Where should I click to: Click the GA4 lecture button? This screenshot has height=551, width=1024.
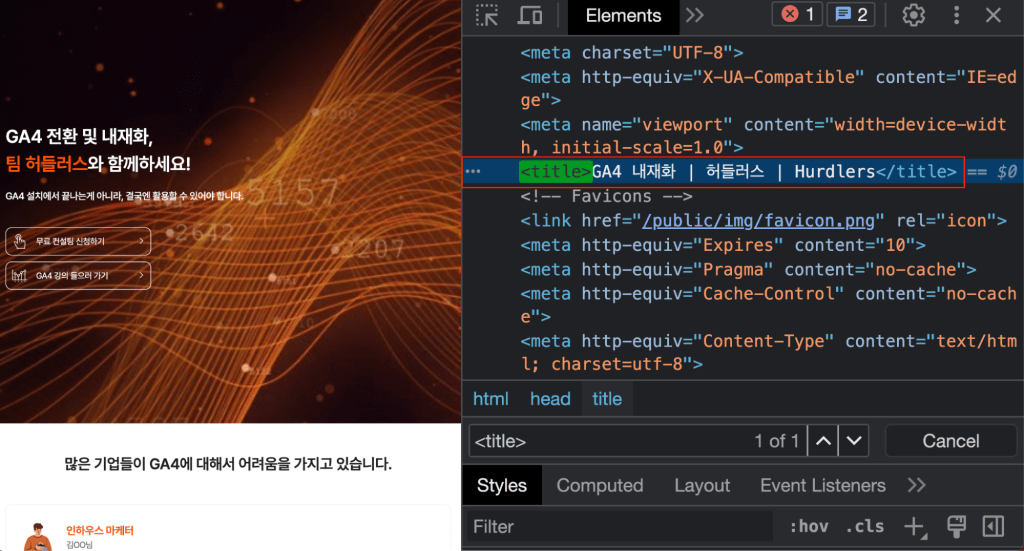click(78, 276)
